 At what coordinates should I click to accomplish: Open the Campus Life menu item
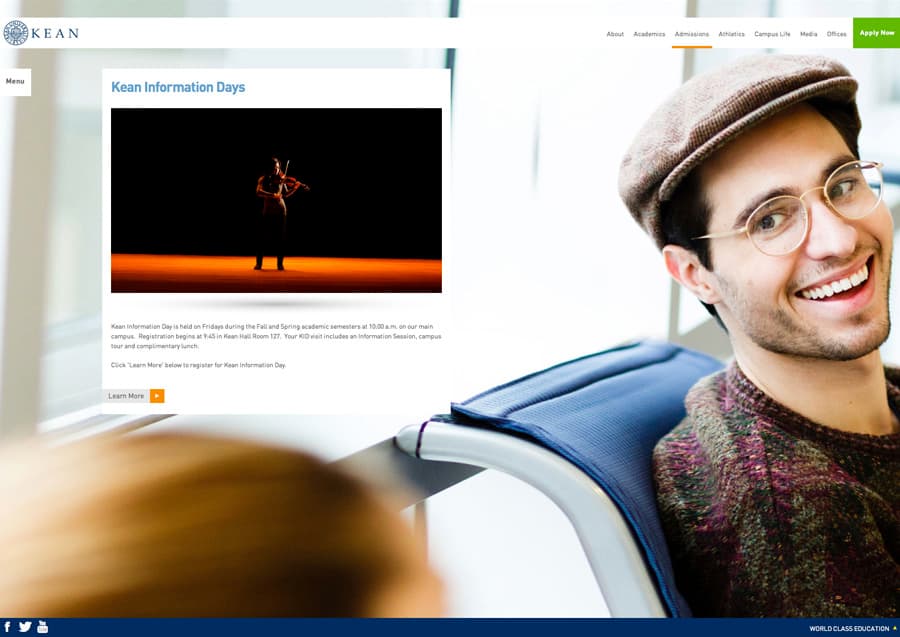pyautogui.click(x=772, y=34)
